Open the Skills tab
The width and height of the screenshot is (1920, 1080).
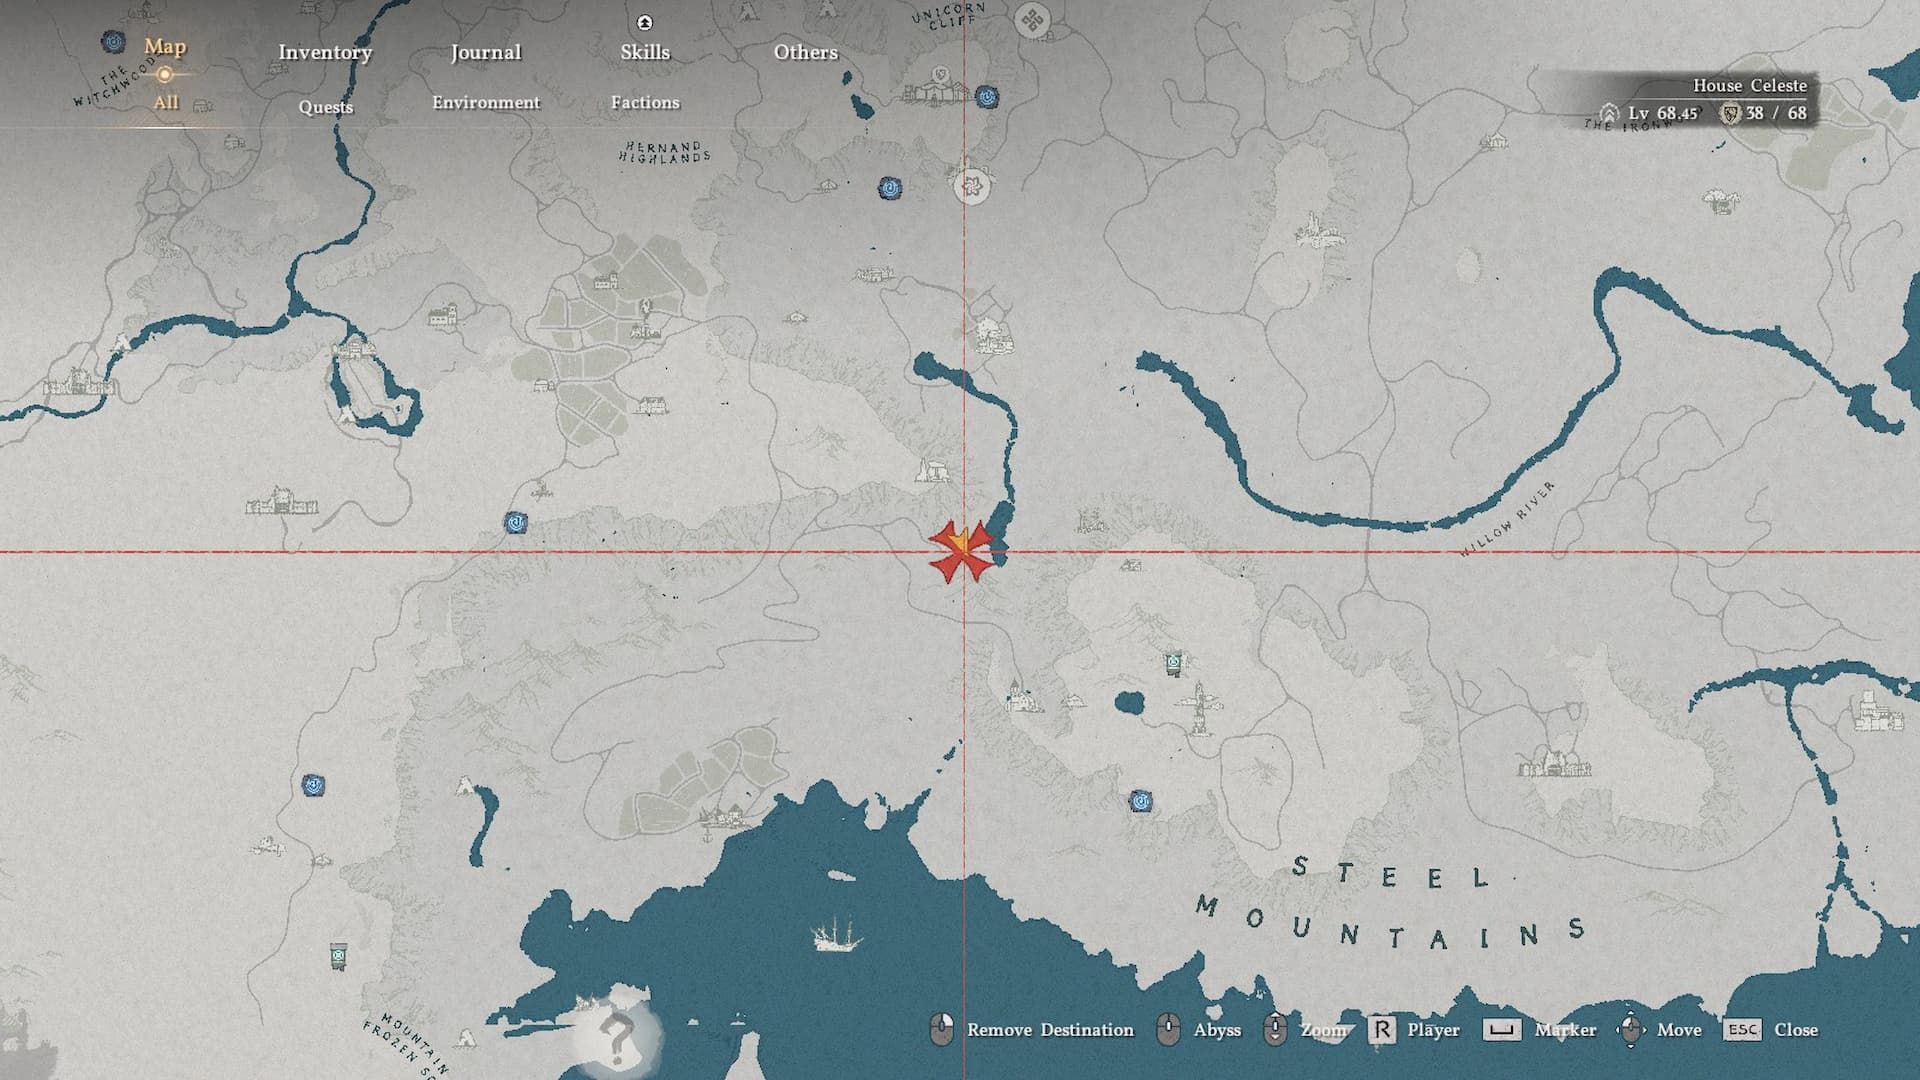[x=645, y=52]
